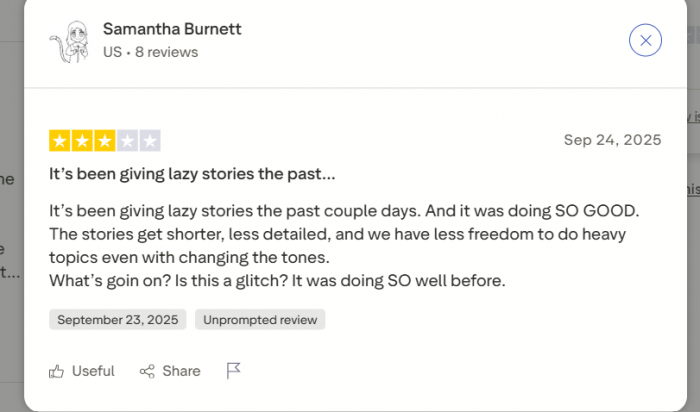This screenshot has height=412, width=700.
Task: Click the first yellow rating star
Action: tap(60, 141)
